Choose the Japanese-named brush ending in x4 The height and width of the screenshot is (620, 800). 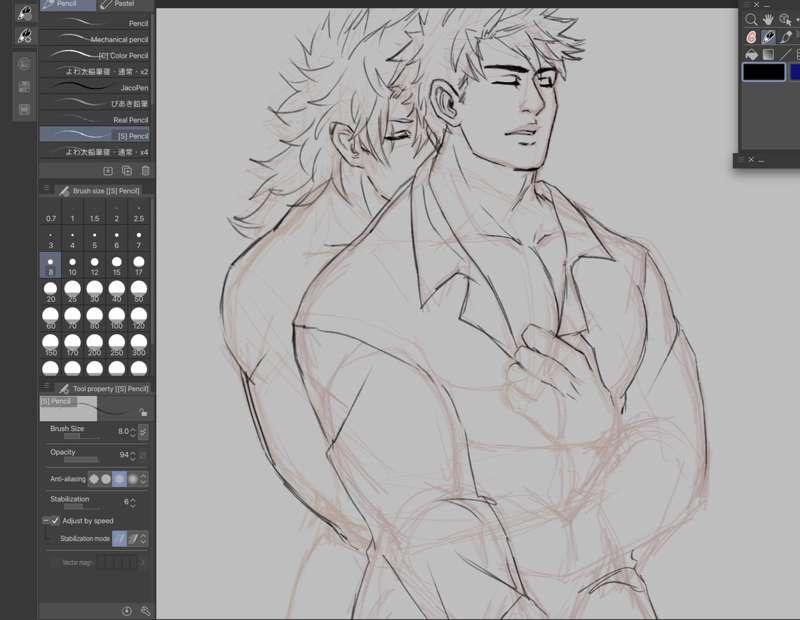(95, 152)
